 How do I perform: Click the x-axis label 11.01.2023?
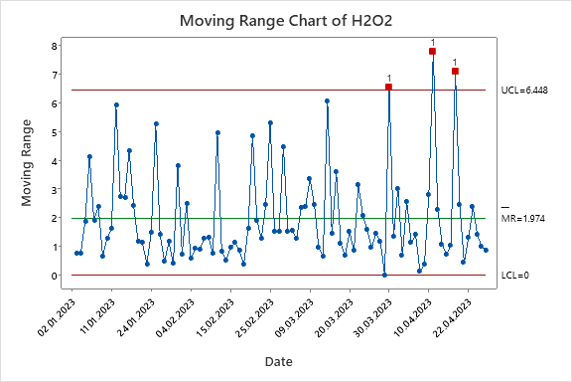click(97, 316)
